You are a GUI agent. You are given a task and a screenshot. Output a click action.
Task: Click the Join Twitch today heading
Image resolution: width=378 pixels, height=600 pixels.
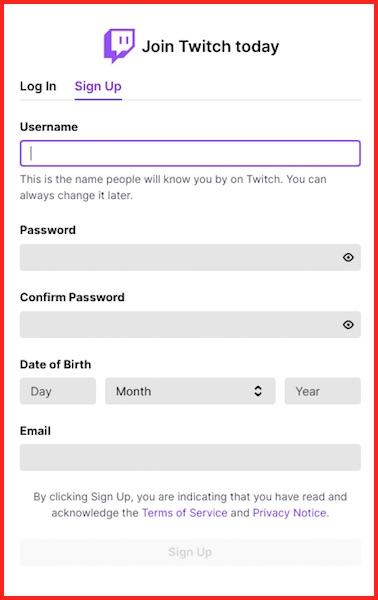[x=210, y=47]
